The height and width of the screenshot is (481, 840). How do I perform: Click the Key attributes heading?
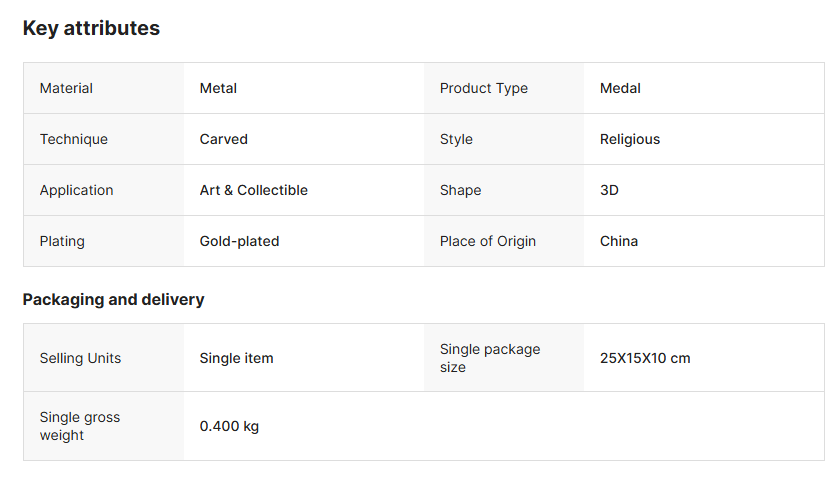click(x=91, y=28)
